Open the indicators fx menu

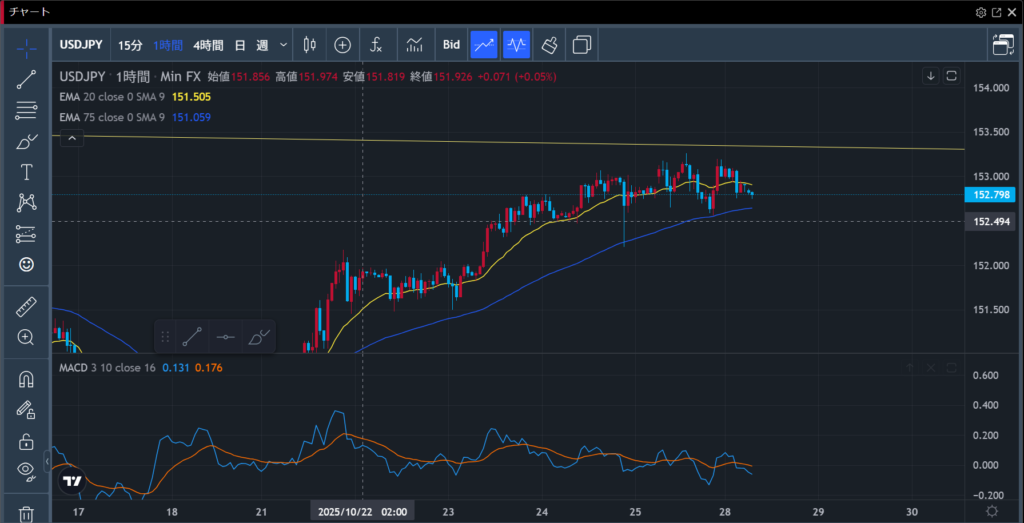376,45
